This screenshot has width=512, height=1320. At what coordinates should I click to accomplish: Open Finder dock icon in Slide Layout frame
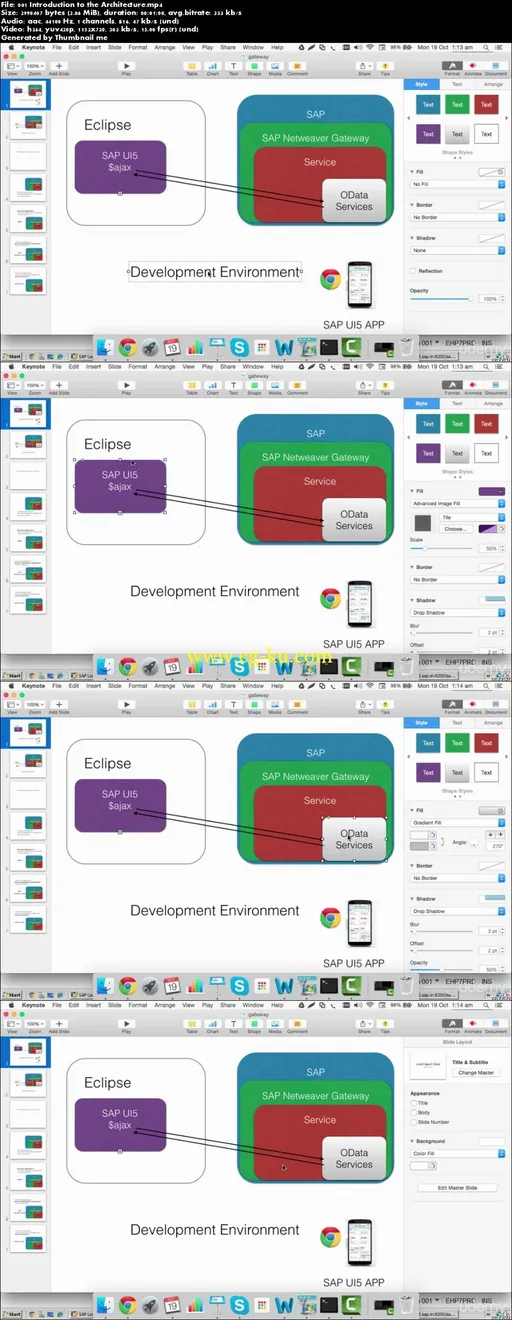pyautogui.click(x=106, y=1305)
